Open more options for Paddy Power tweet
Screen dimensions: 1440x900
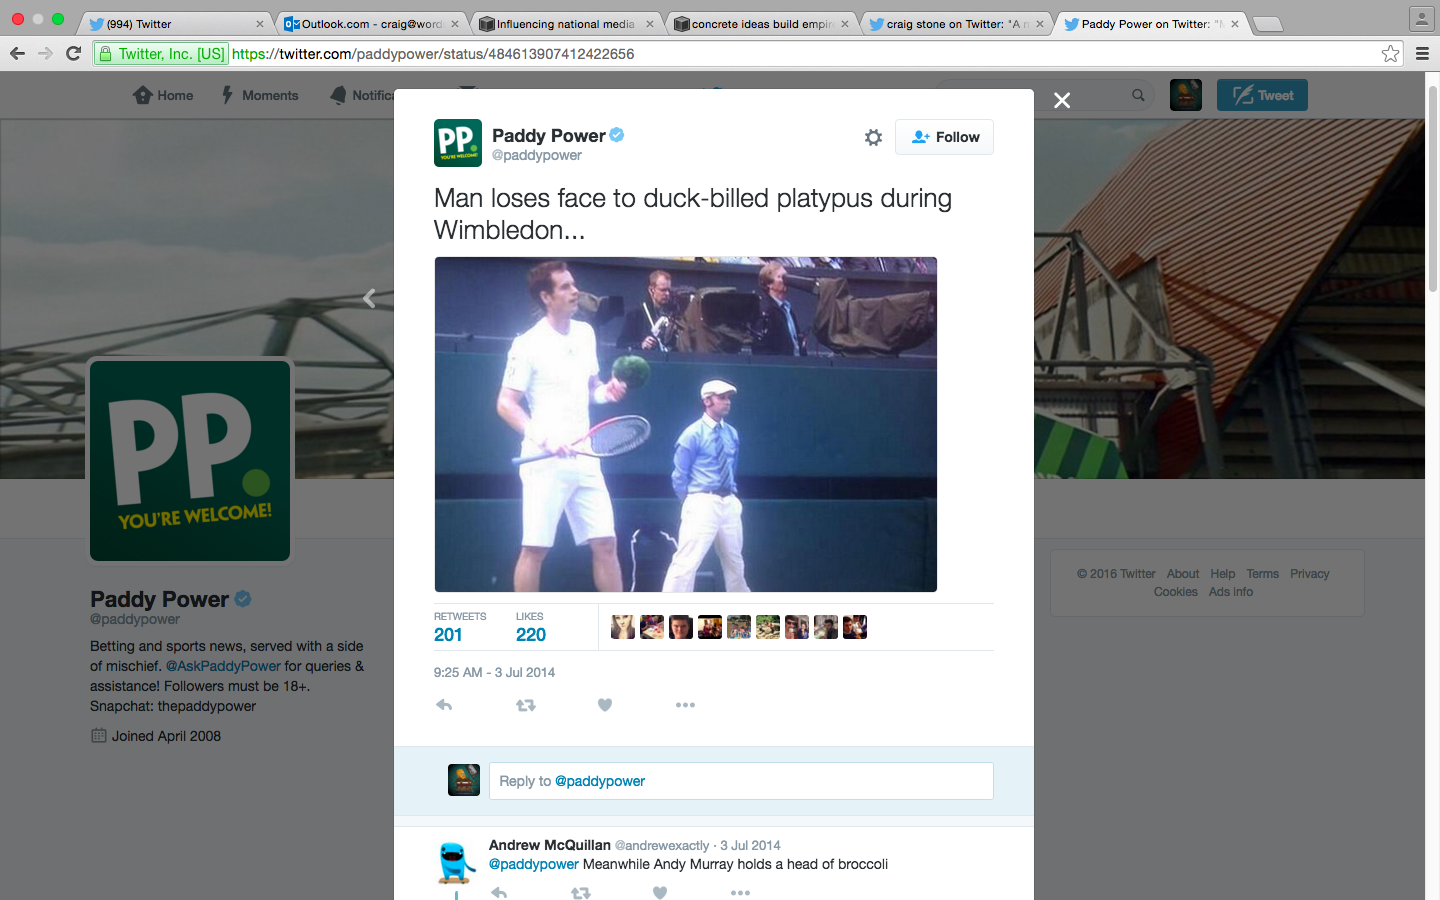tap(685, 705)
